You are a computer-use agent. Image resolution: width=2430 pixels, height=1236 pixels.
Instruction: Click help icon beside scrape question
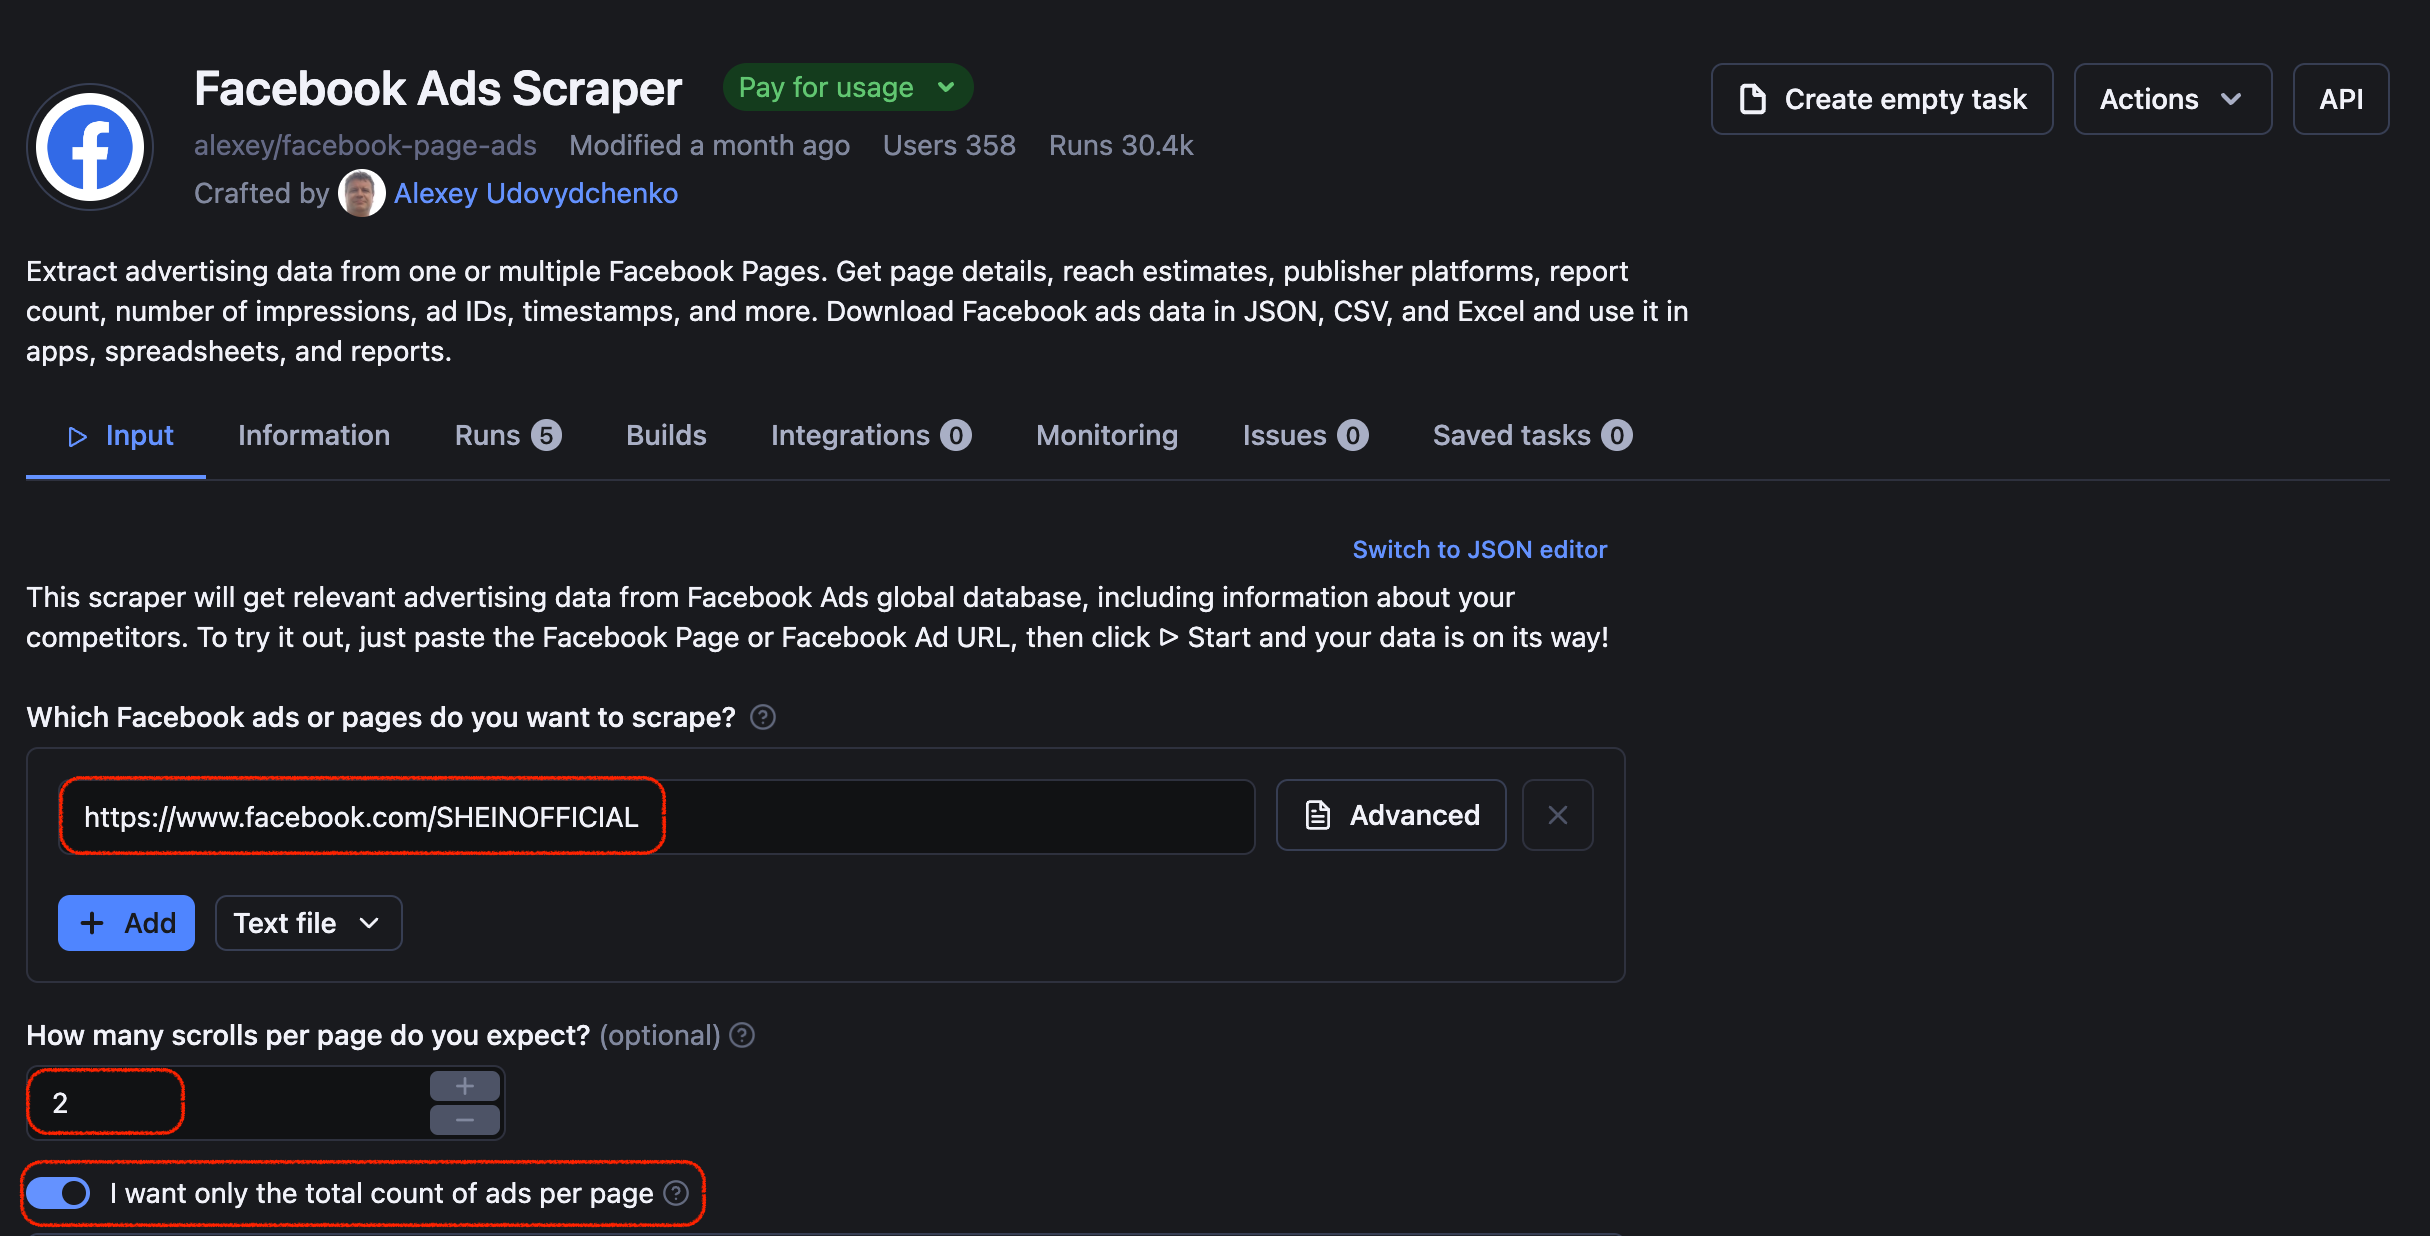point(763,717)
